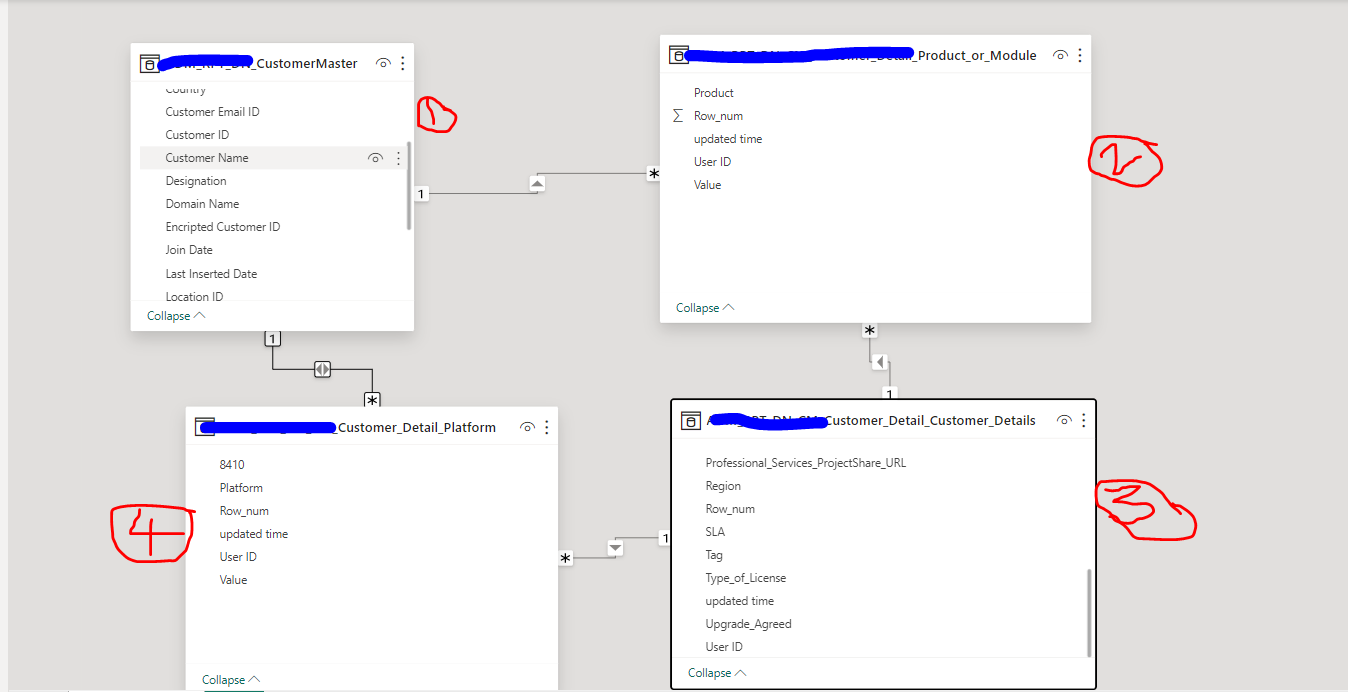Select the Product field
Screen dimensions: 1348x692
(x=714, y=93)
